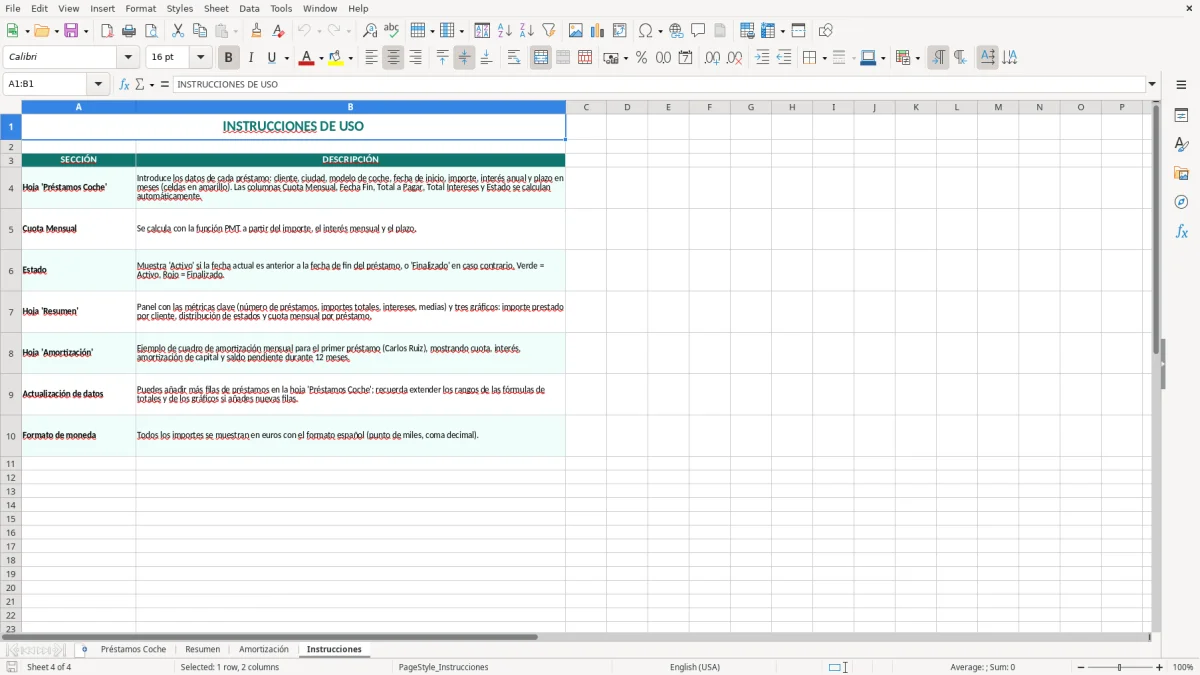
Task: Clone formatting with the paintbrush icon
Action: click(257, 31)
